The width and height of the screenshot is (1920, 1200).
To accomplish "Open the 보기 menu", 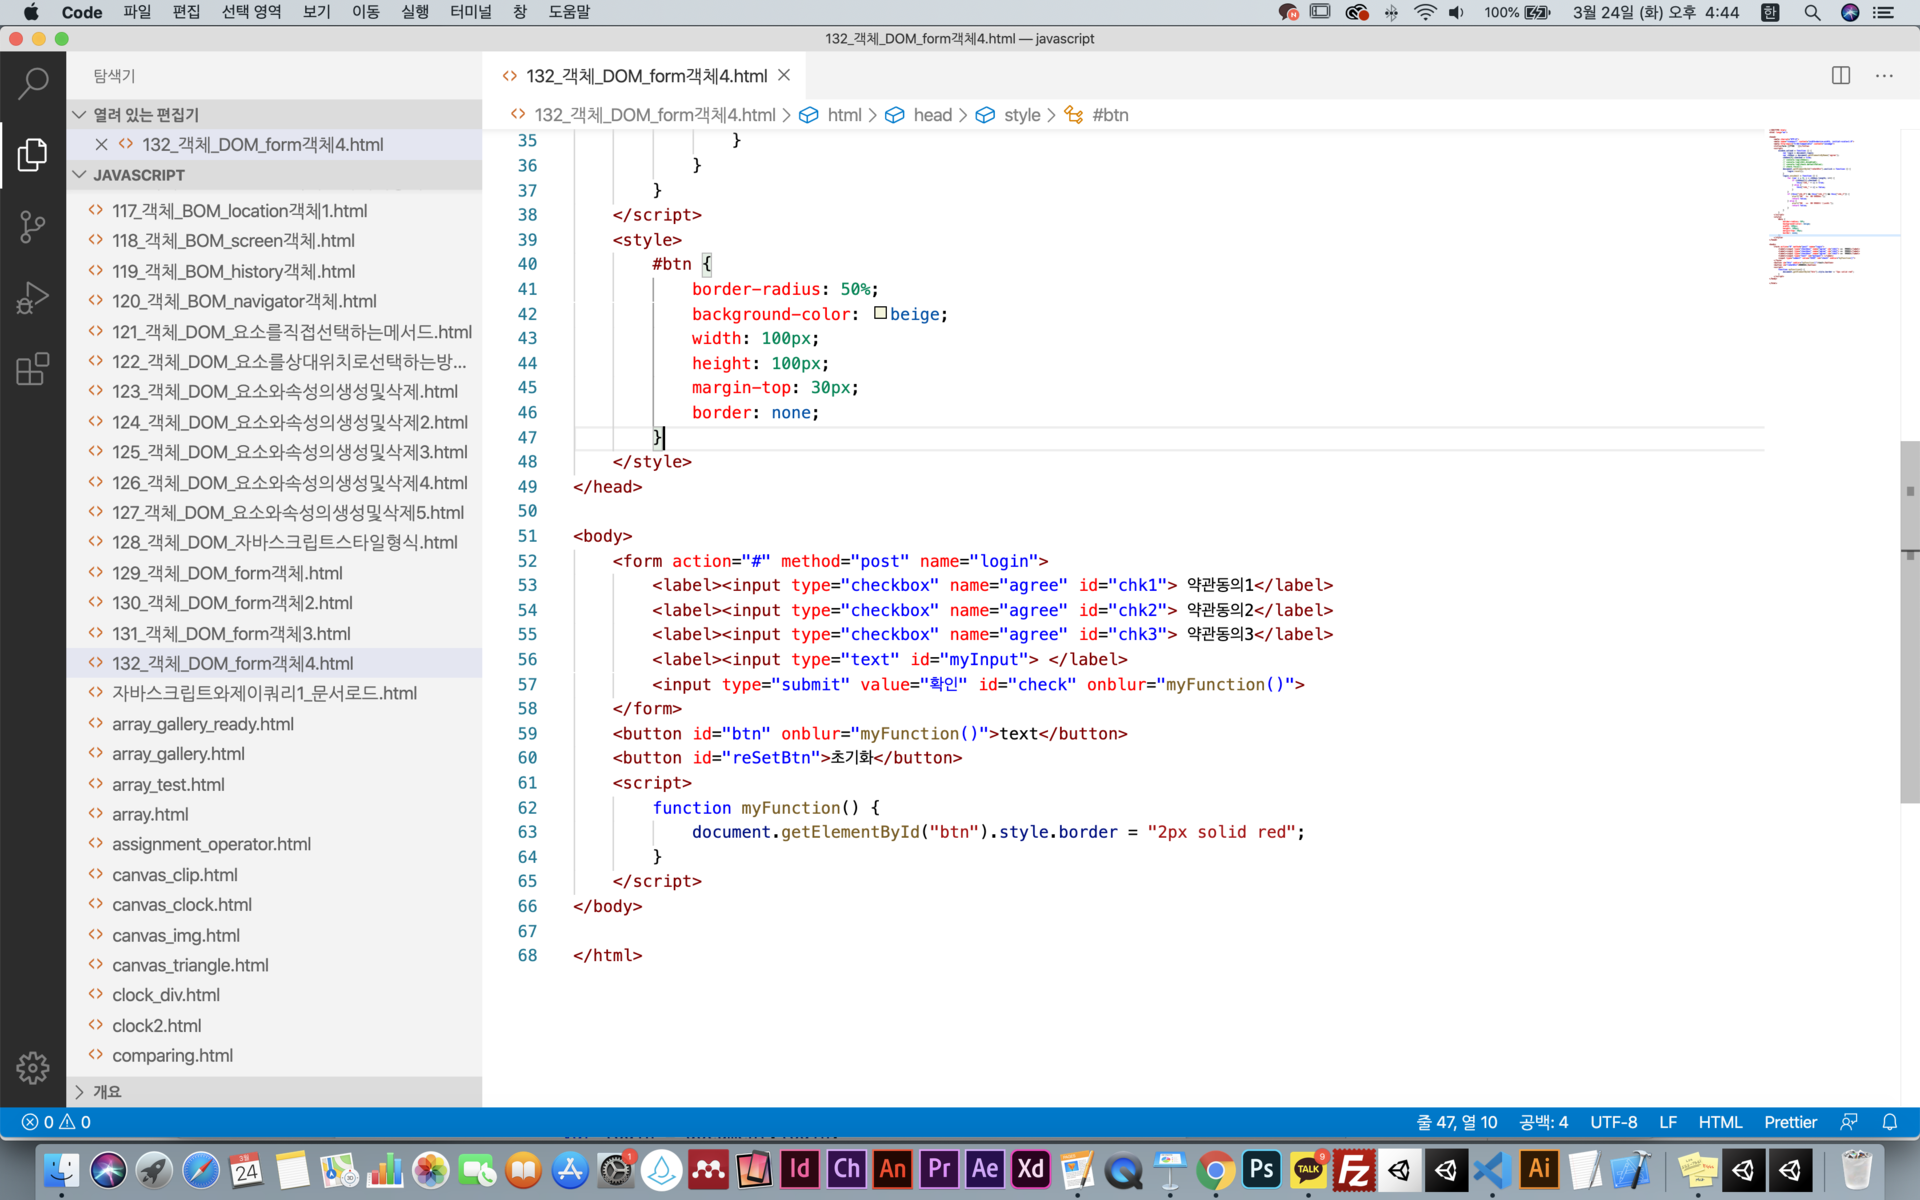I will click(x=316, y=13).
